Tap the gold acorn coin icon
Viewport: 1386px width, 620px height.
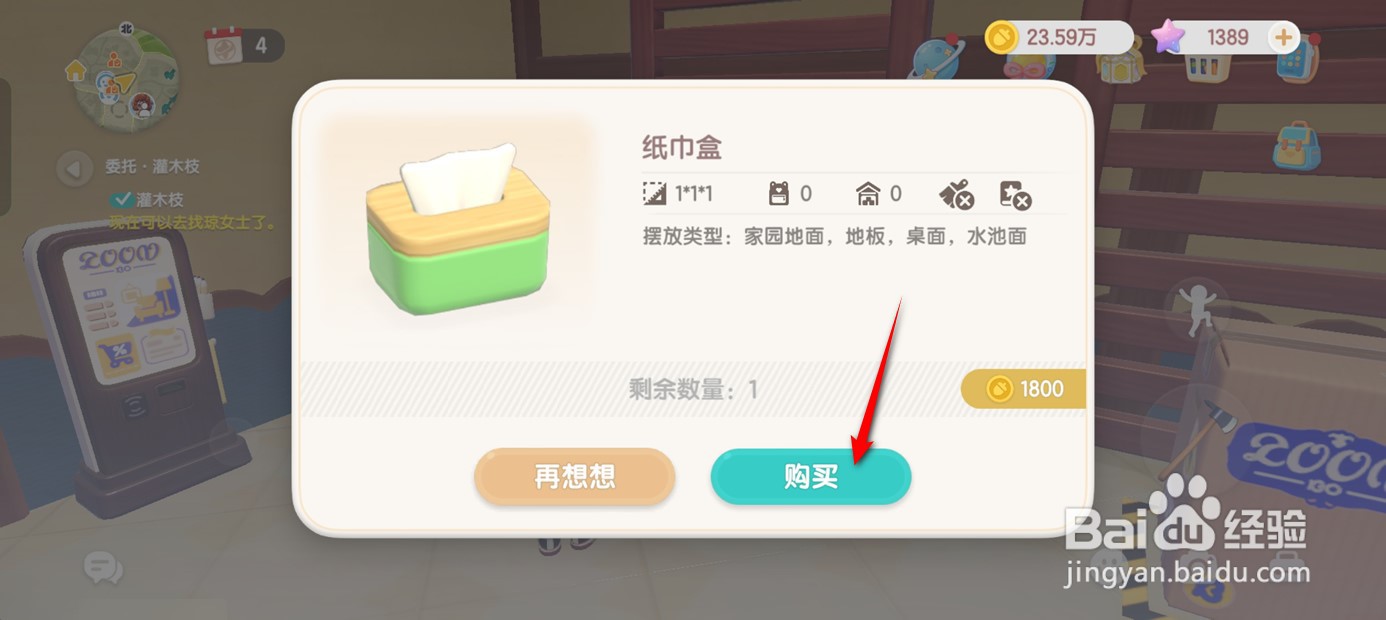[x=1001, y=38]
